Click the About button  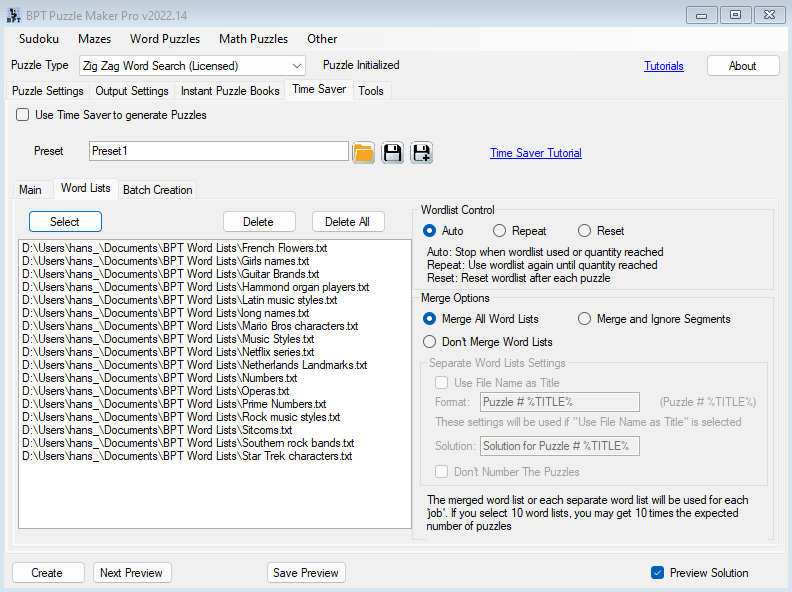743,66
